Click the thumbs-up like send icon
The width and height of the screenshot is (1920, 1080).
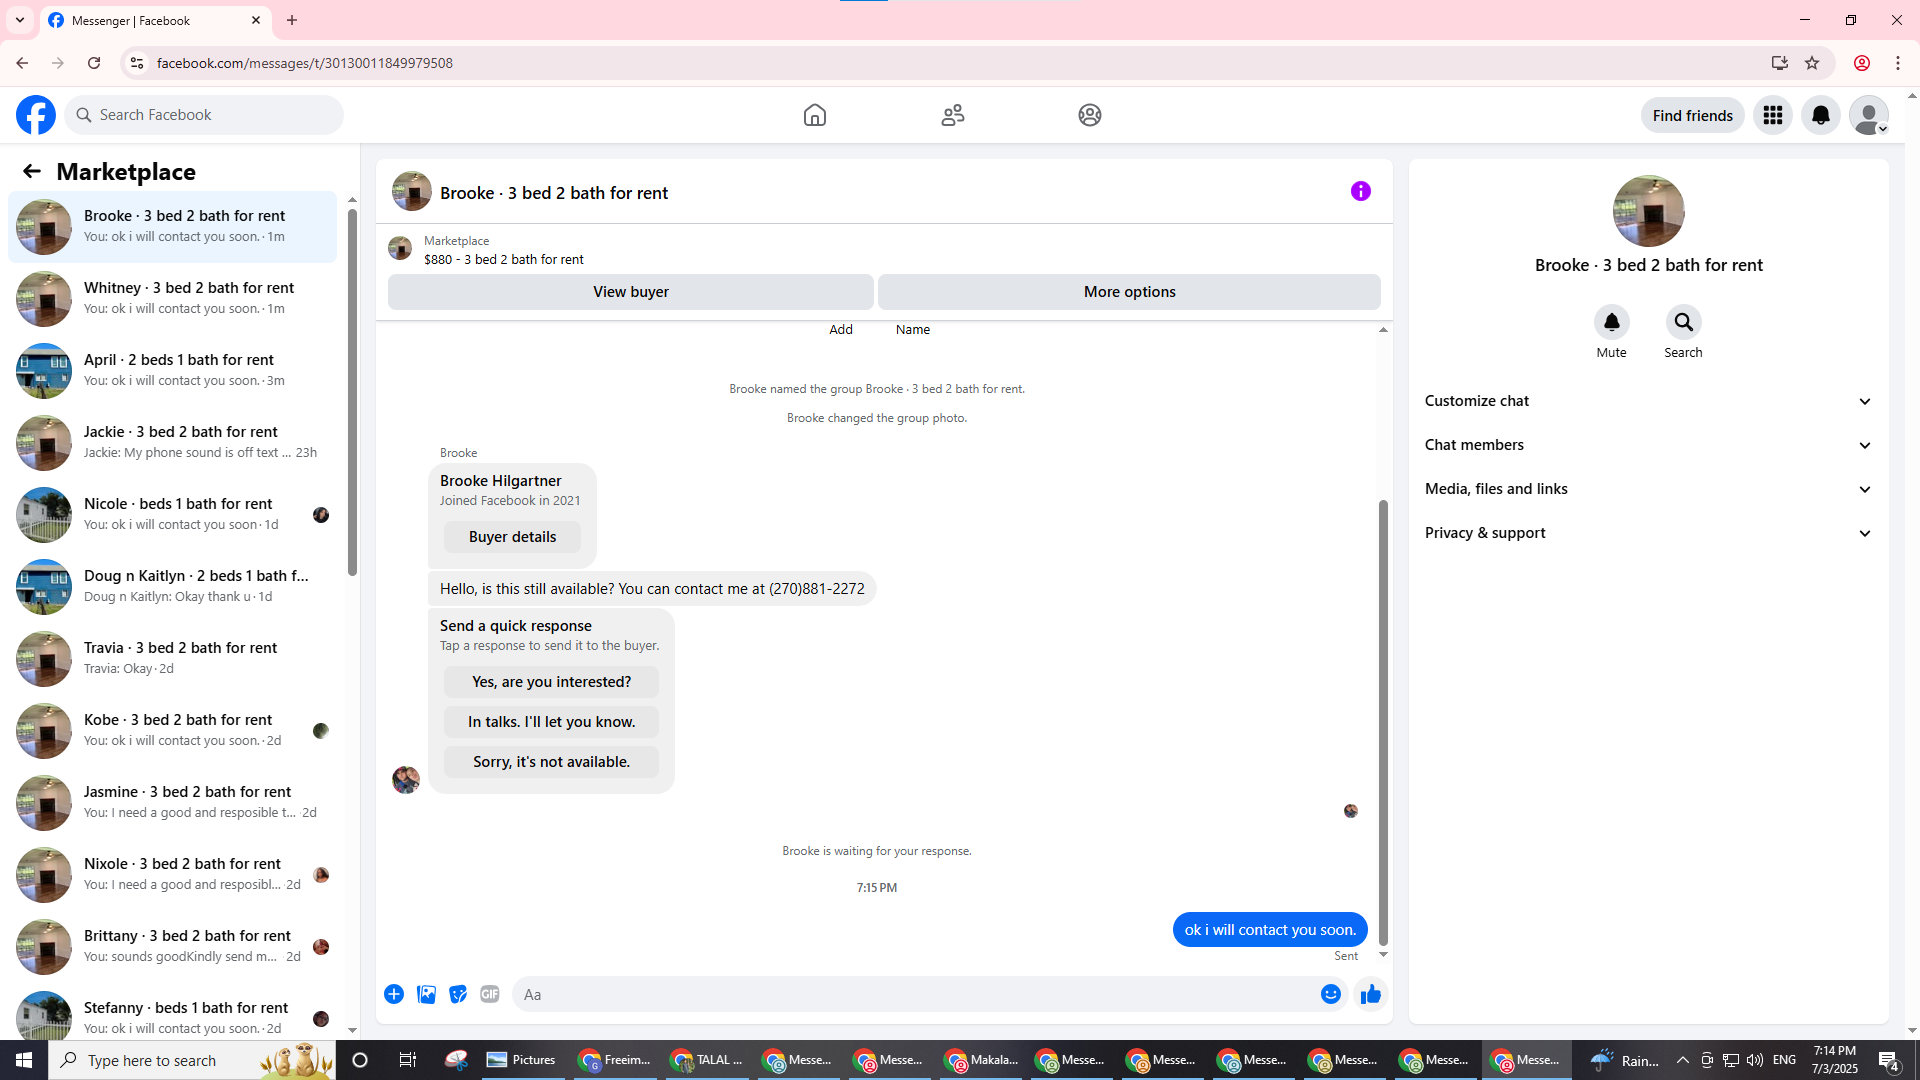click(1370, 994)
